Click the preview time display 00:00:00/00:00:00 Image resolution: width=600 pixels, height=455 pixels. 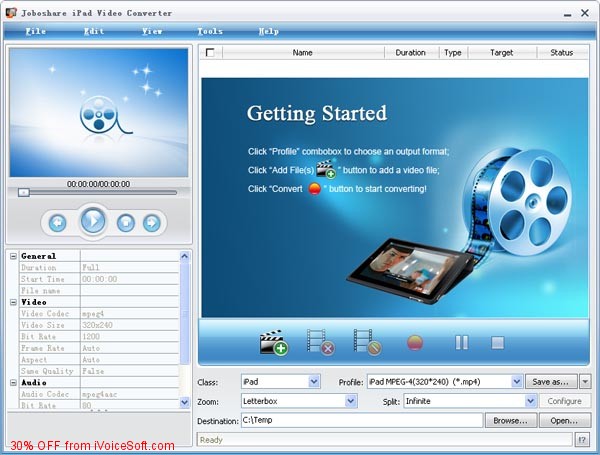pyautogui.click(x=98, y=184)
